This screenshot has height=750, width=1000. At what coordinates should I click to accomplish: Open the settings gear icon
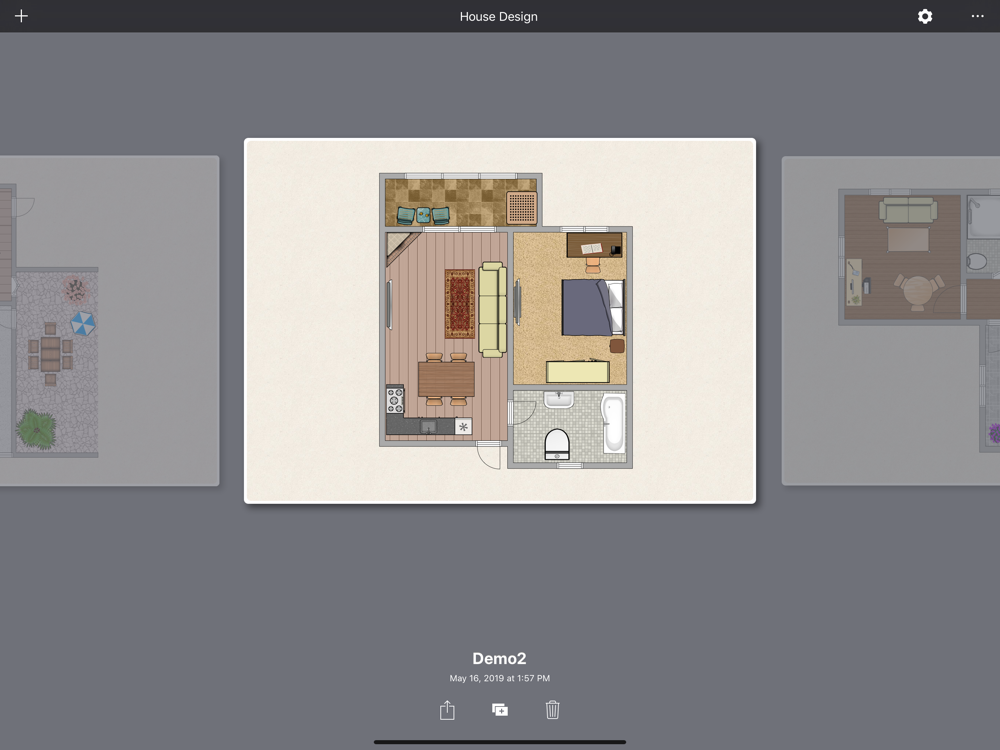click(x=925, y=17)
